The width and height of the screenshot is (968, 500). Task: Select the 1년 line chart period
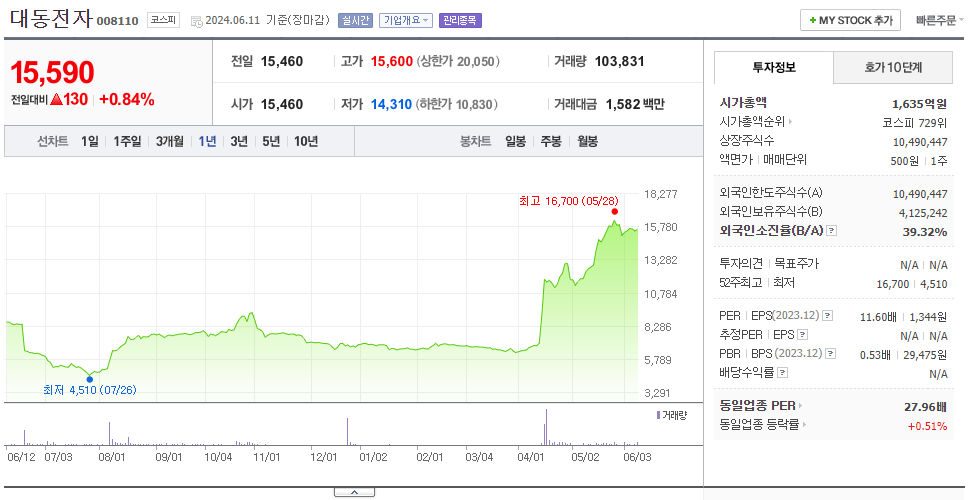(x=207, y=141)
